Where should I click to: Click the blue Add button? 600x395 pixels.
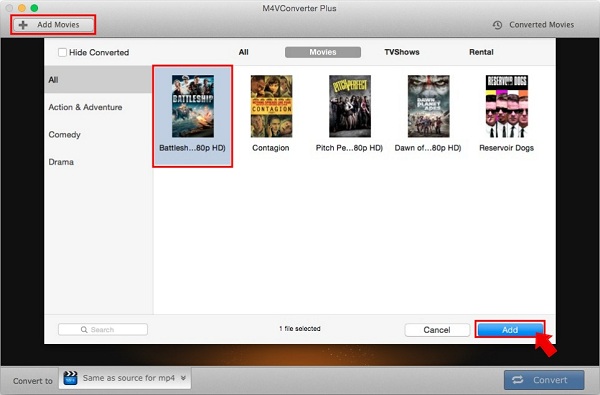tap(510, 330)
